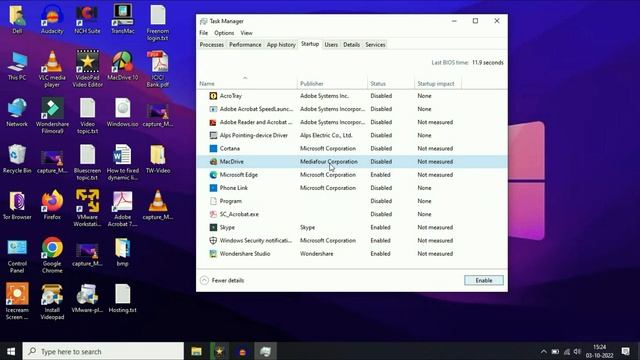This screenshot has width=640, height=360.
Task: Click Mediafour Corporation publisher cell
Action: tap(329, 162)
